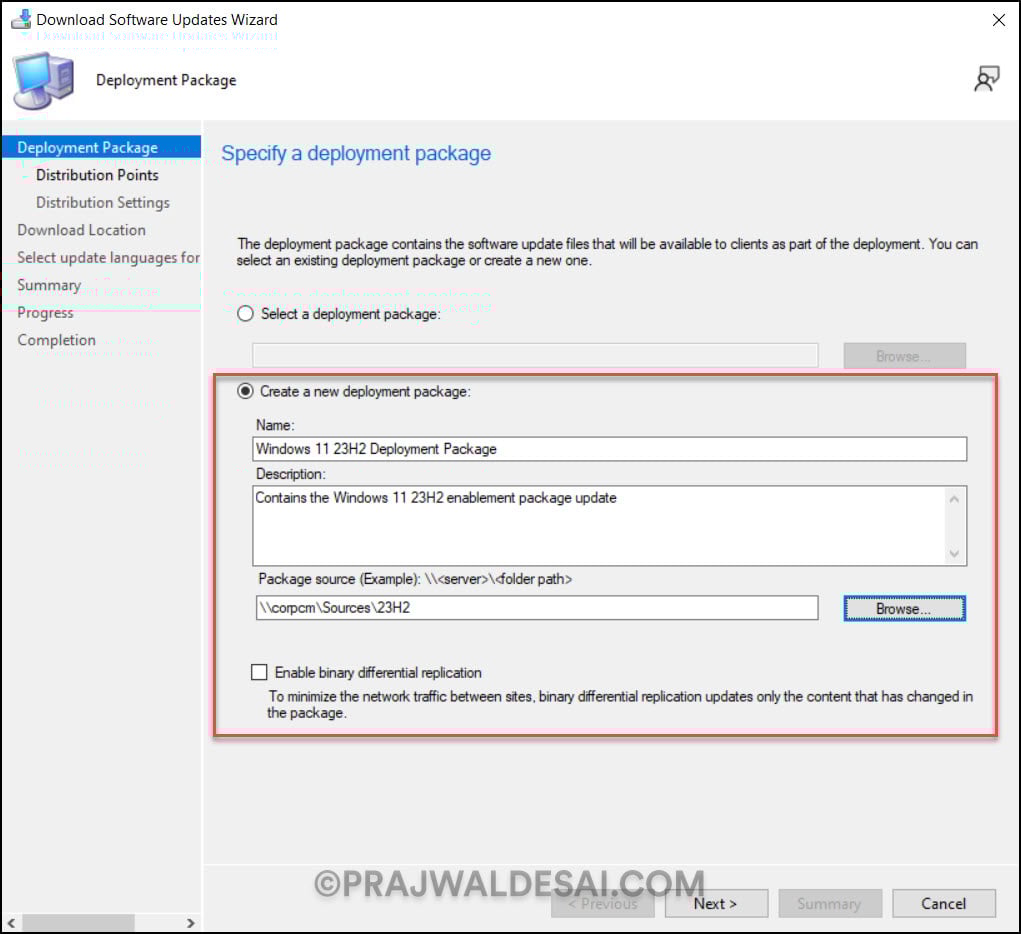Click the Package source path field
Image resolution: width=1021 pixels, height=934 pixels.
tap(537, 608)
